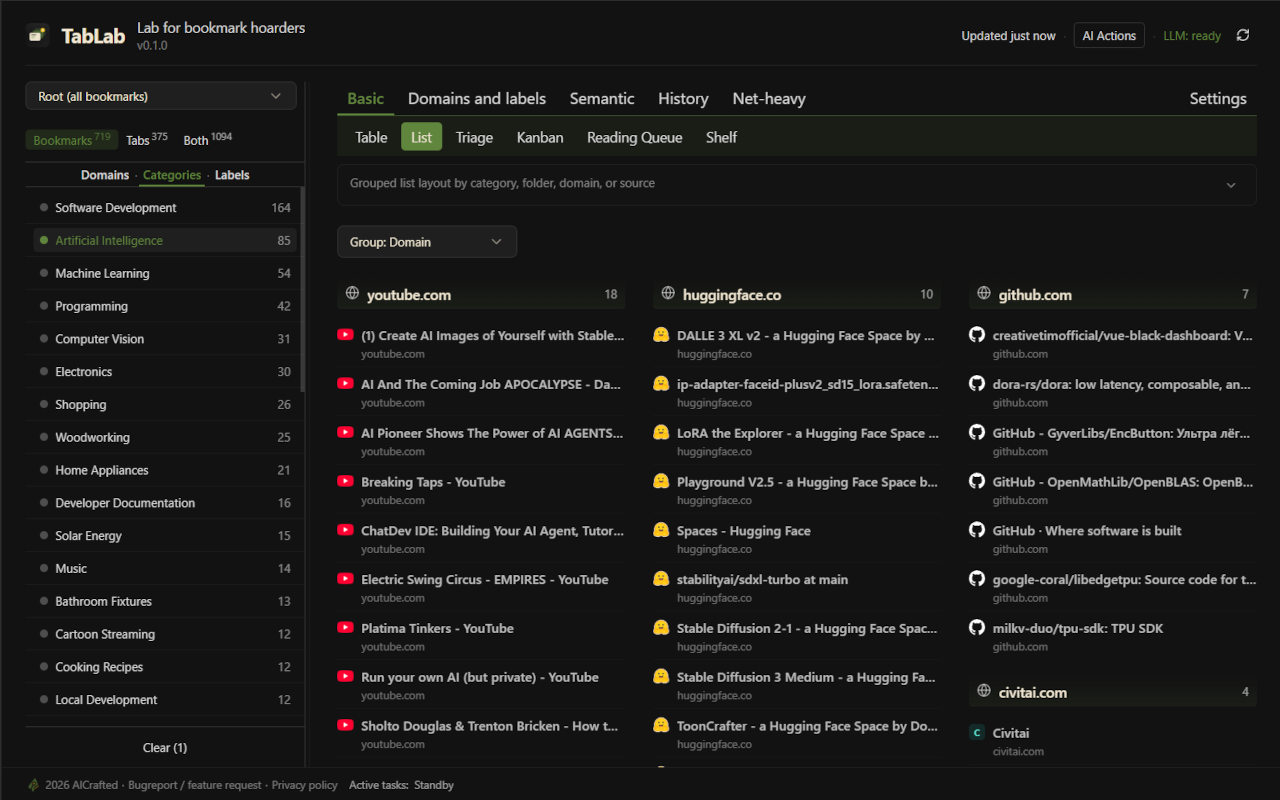The width and height of the screenshot is (1280, 800).
Task: Select the Tabs 375 filter
Action: 147,140
